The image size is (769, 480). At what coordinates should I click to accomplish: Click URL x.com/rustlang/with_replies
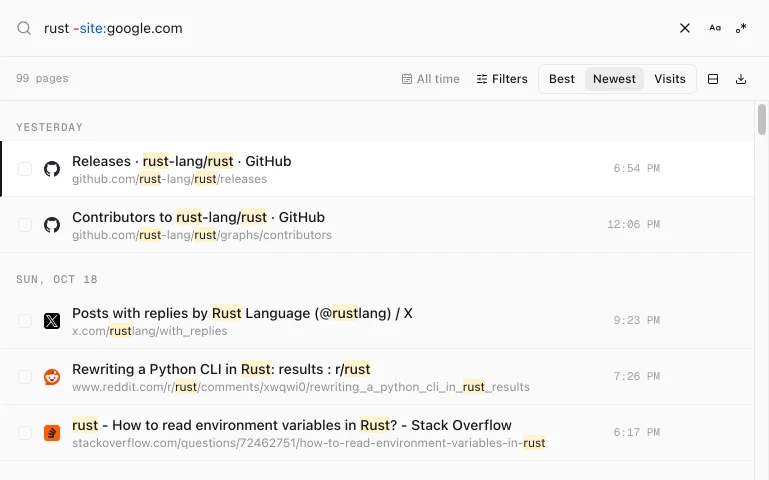tap(150, 331)
